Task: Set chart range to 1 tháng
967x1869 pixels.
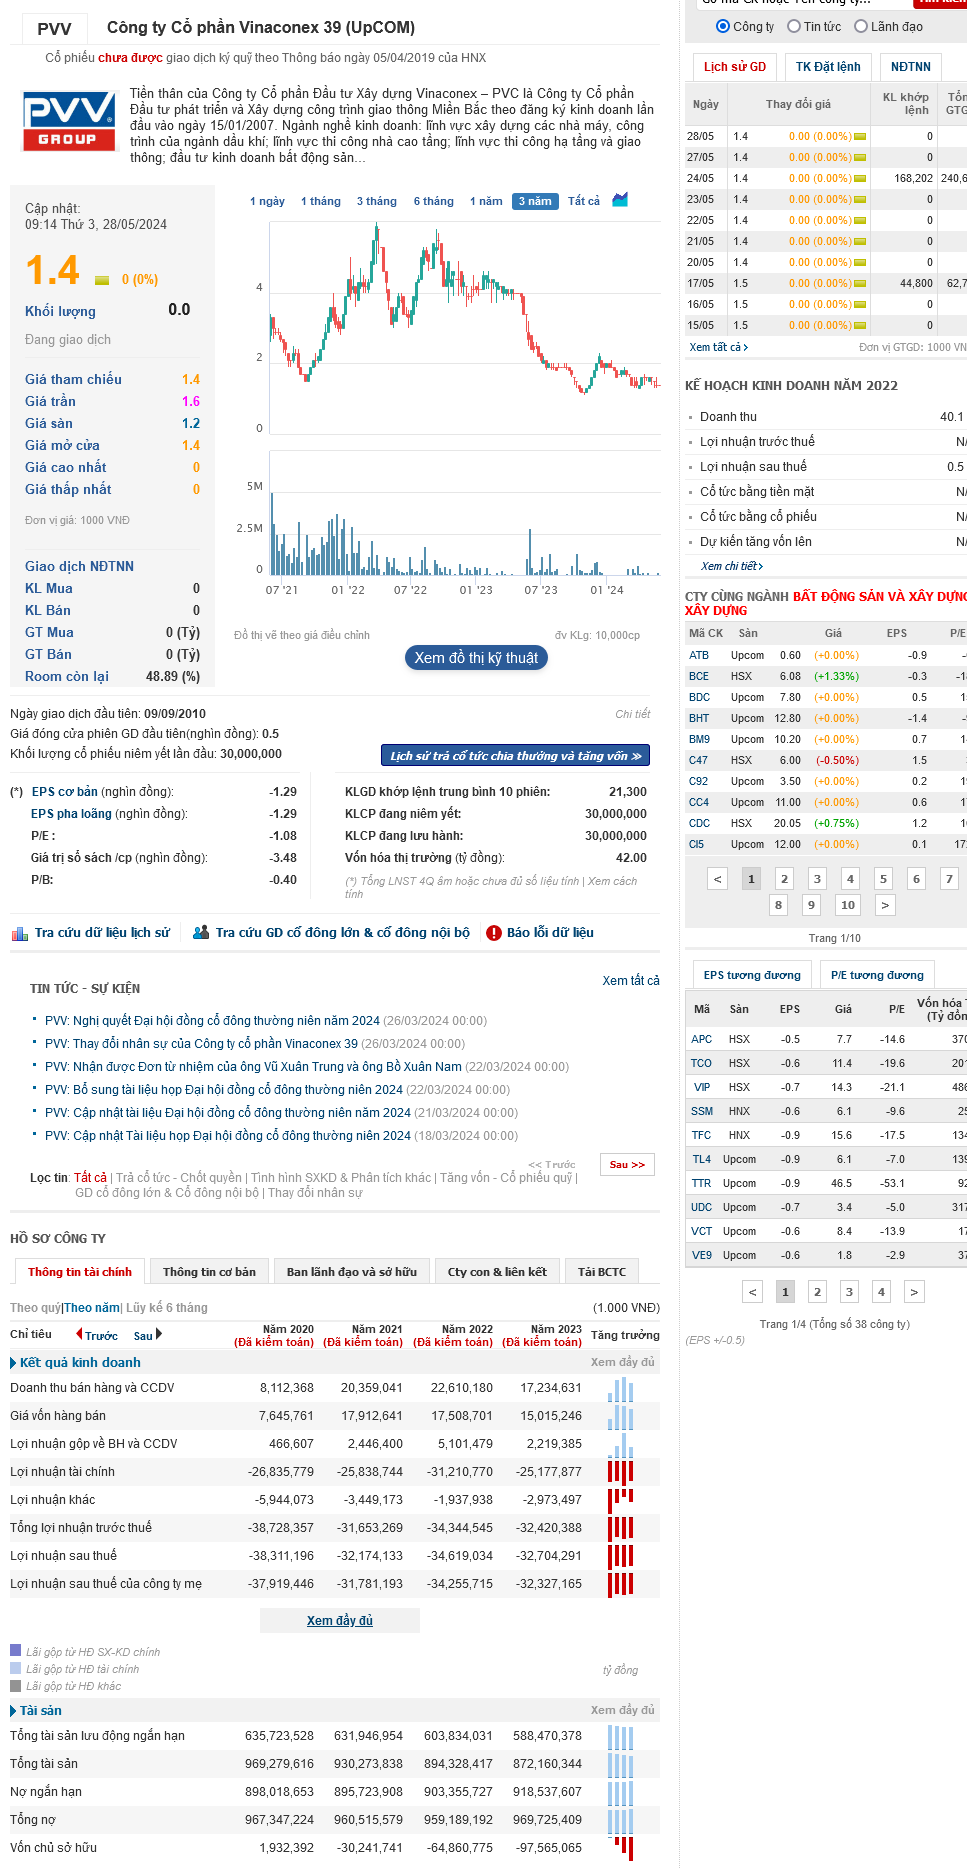Action: point(321,201)
